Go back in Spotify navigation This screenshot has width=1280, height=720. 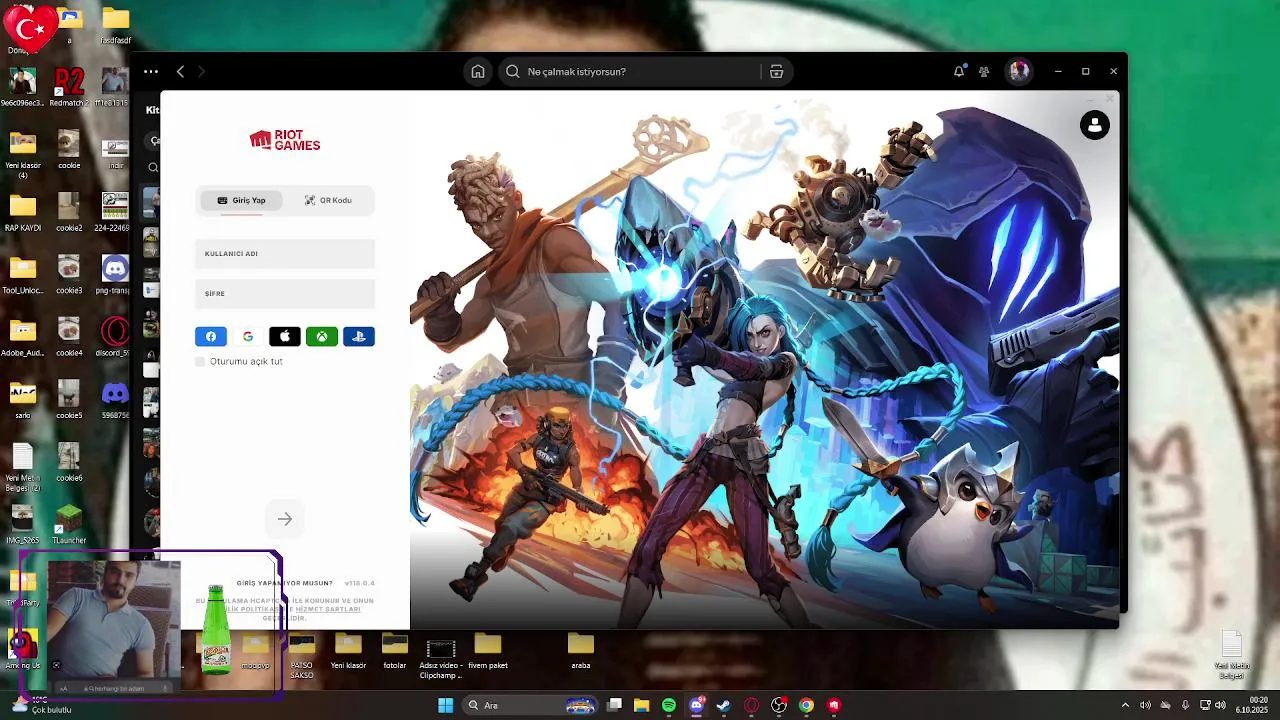[180, 71]
